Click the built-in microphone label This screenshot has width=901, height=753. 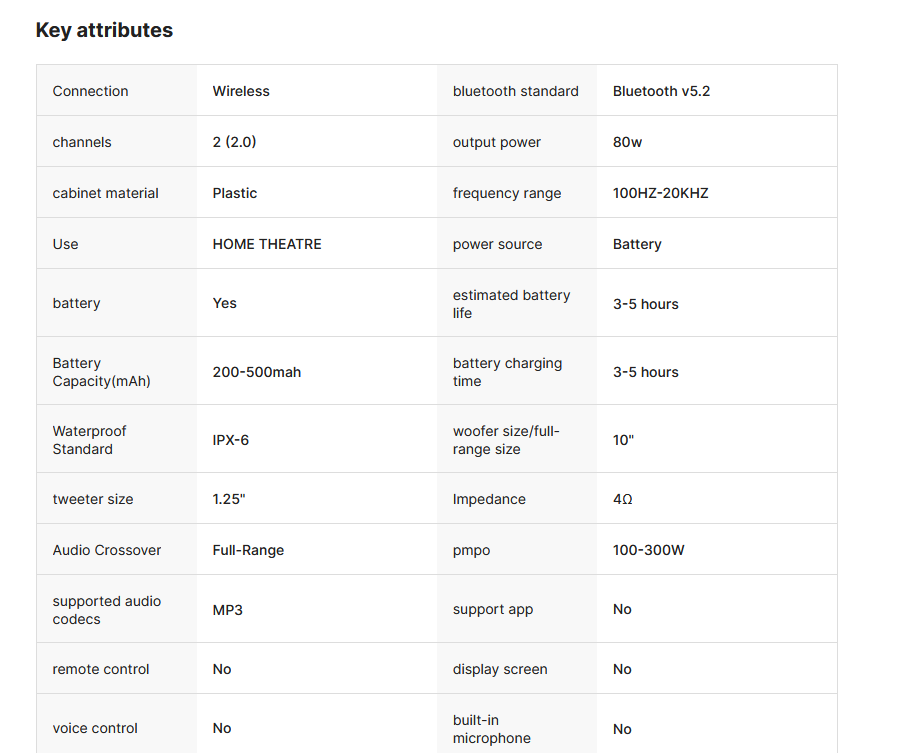tap(492, 729)
